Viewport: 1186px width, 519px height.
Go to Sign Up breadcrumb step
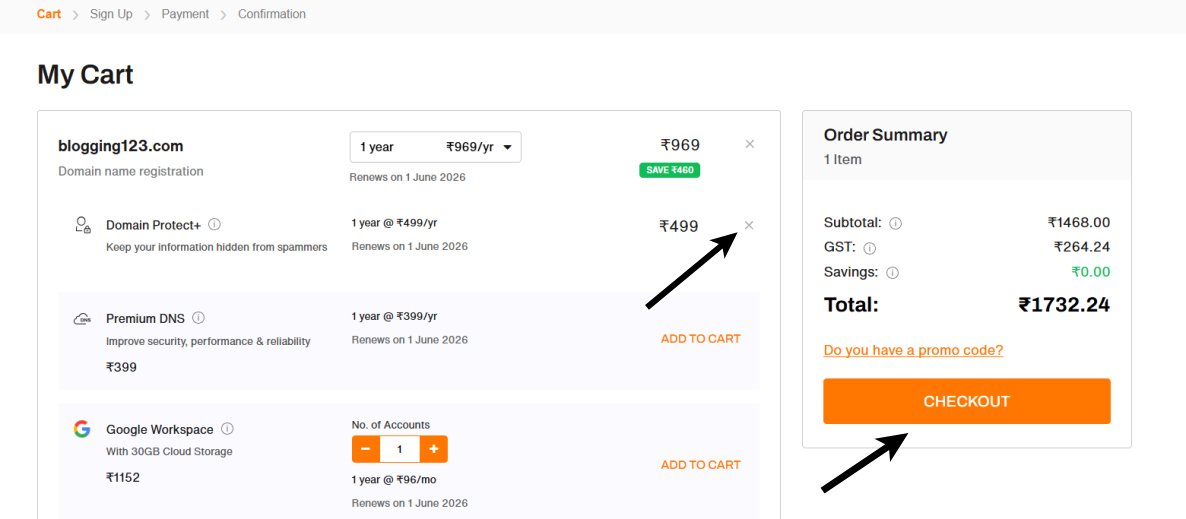coord(111,14)
